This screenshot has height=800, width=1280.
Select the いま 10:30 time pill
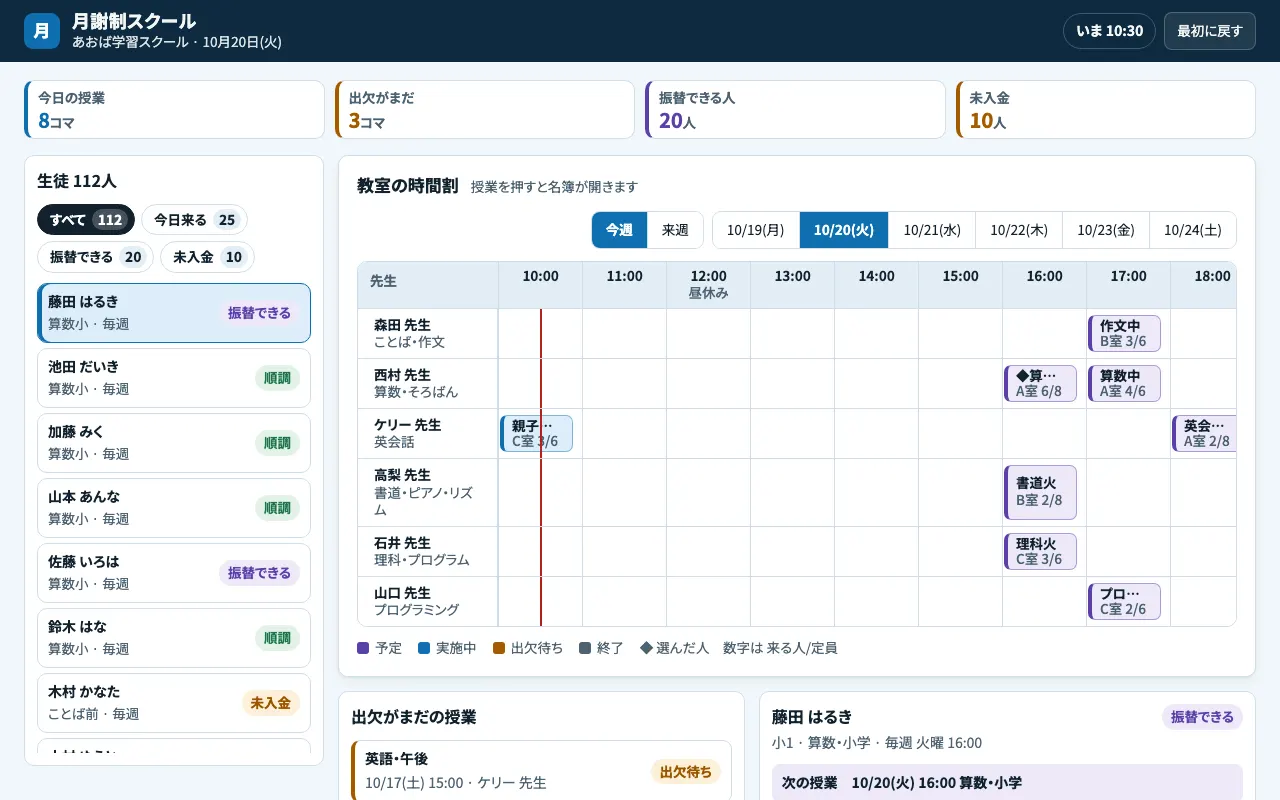(x=1109, y=31)
